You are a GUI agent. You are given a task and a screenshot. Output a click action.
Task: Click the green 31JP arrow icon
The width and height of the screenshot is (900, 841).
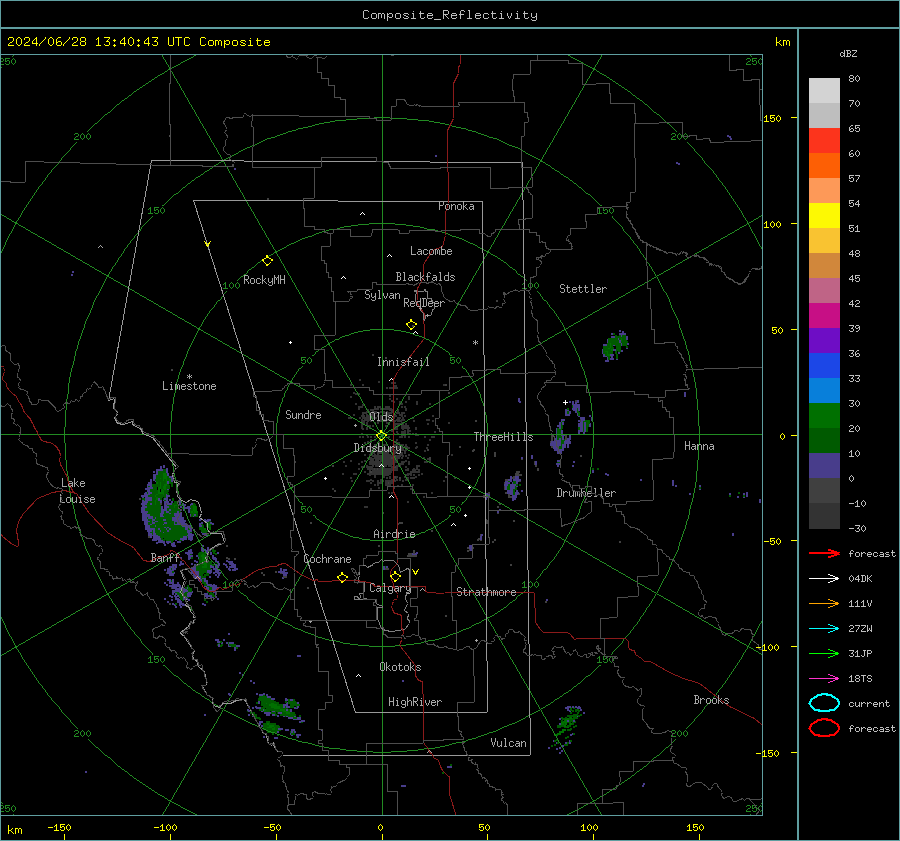[824, 653]
